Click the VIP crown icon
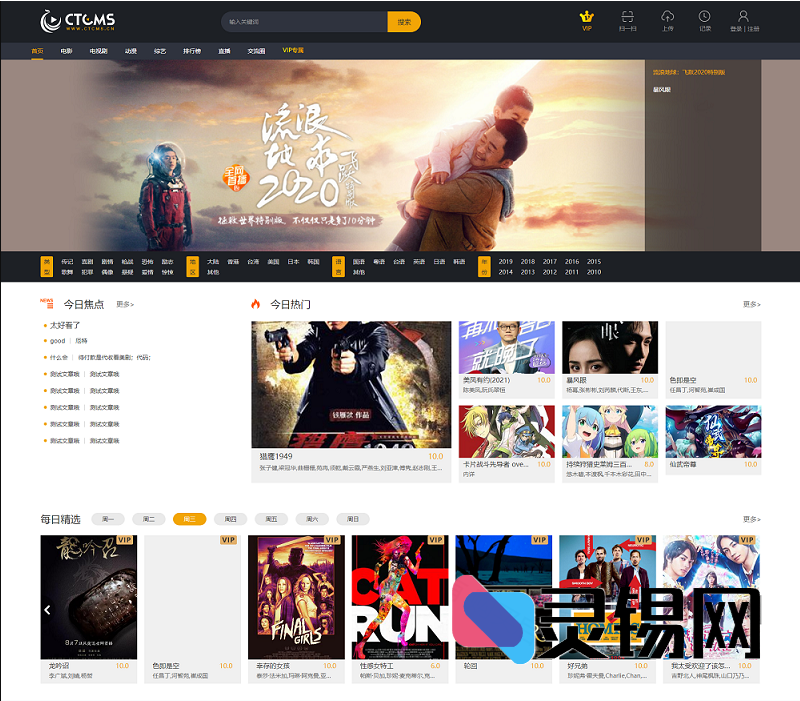800x701 pixels. coord(587,17)
